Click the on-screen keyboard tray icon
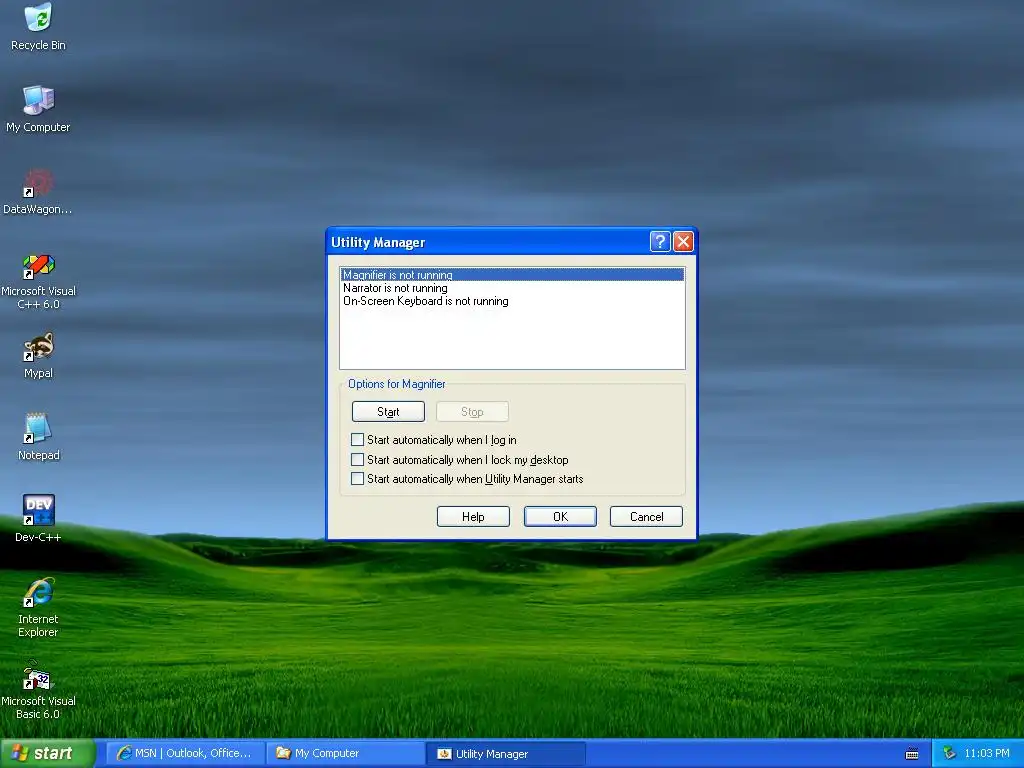The width and height of the screenshot is (1024, 768). (x=912, y=754)
